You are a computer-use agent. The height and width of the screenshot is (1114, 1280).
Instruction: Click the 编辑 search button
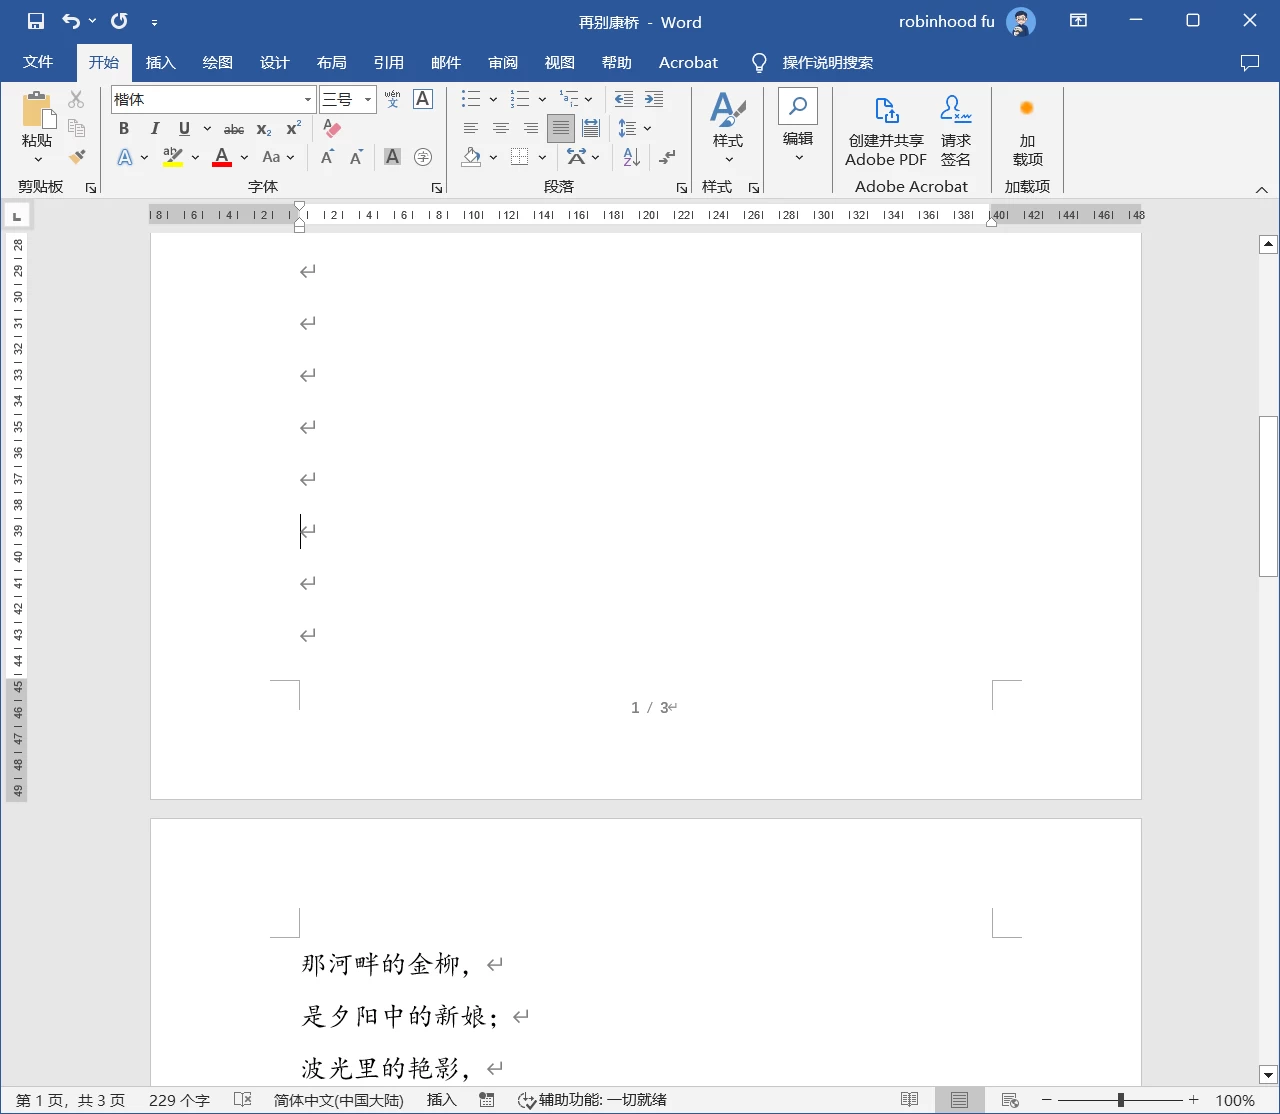tap(798, 126)
